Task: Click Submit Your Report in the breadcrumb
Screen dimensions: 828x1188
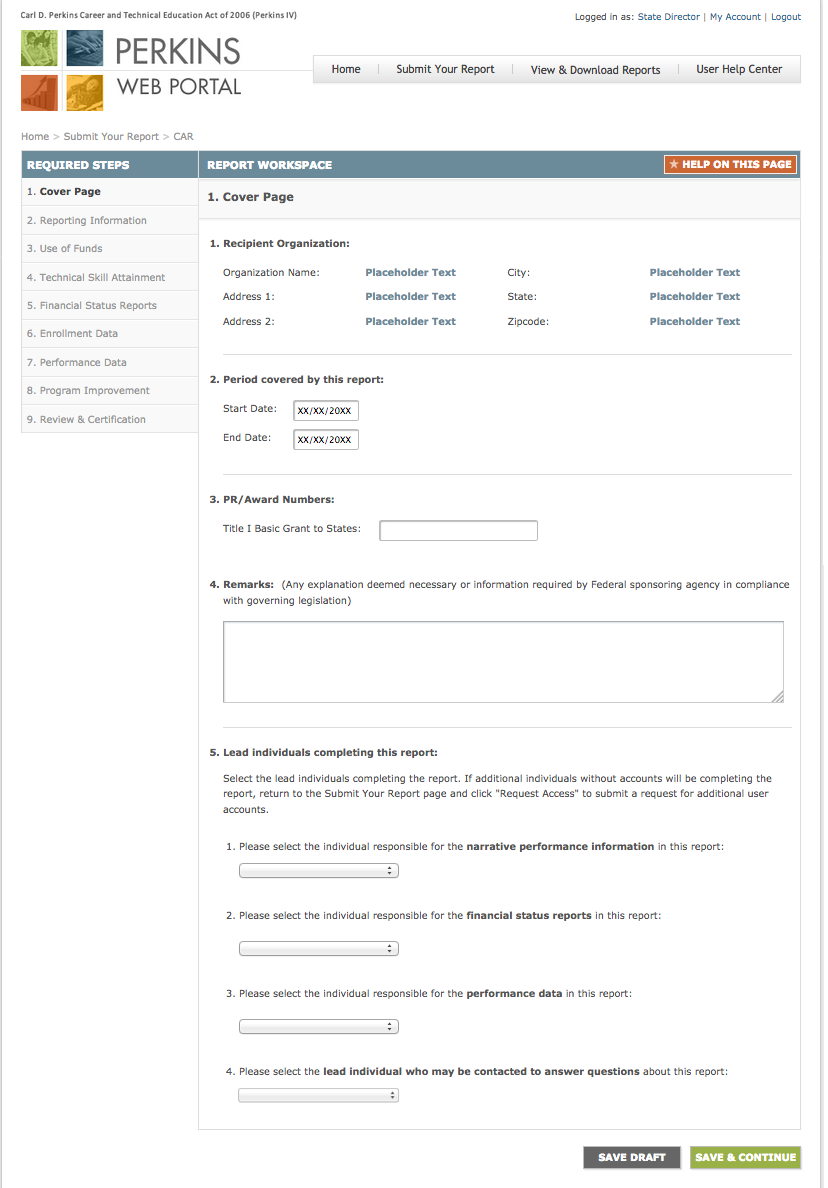Action: [111, 136]
